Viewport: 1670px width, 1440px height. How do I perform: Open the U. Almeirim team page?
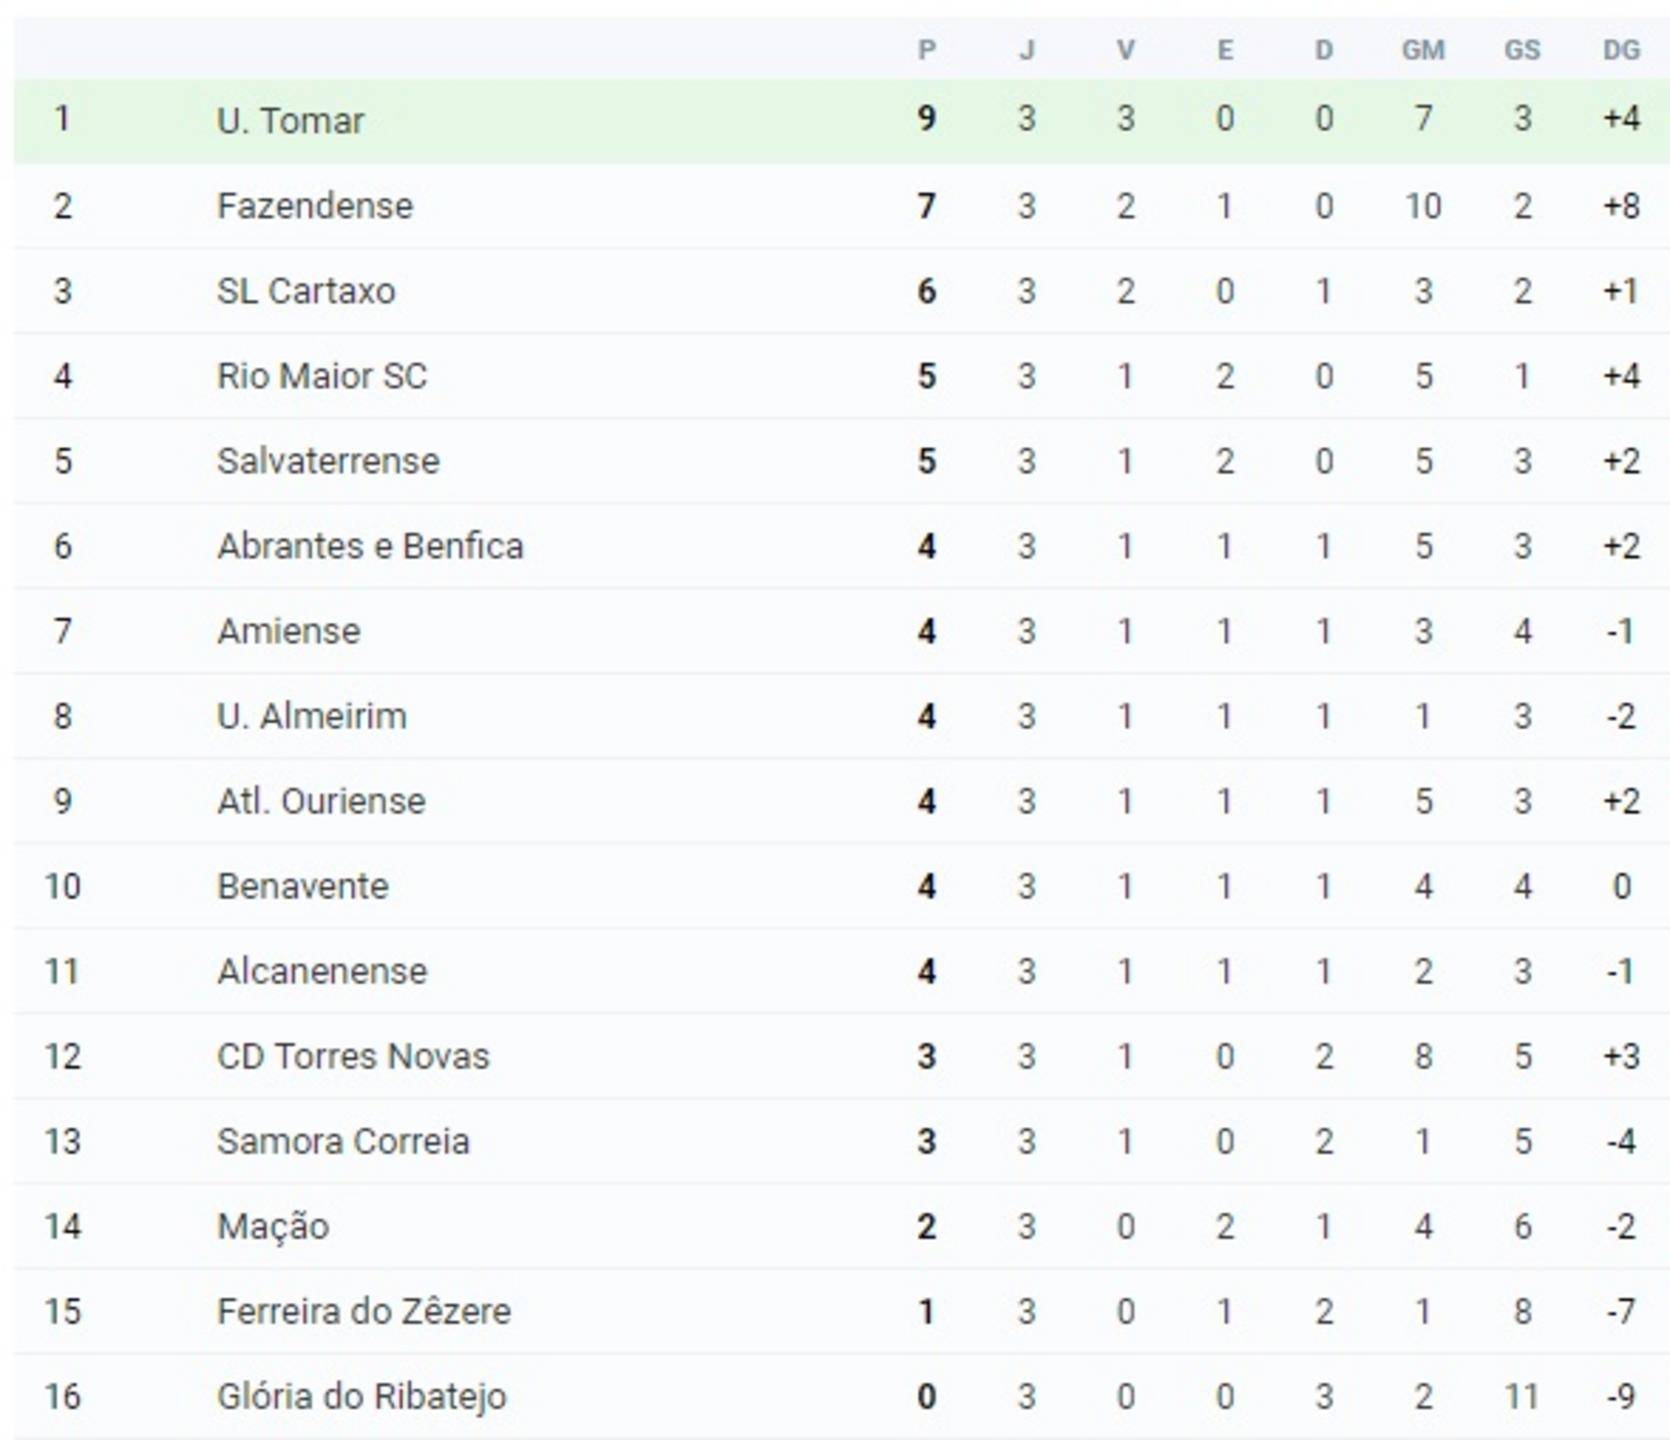[312, 716]
